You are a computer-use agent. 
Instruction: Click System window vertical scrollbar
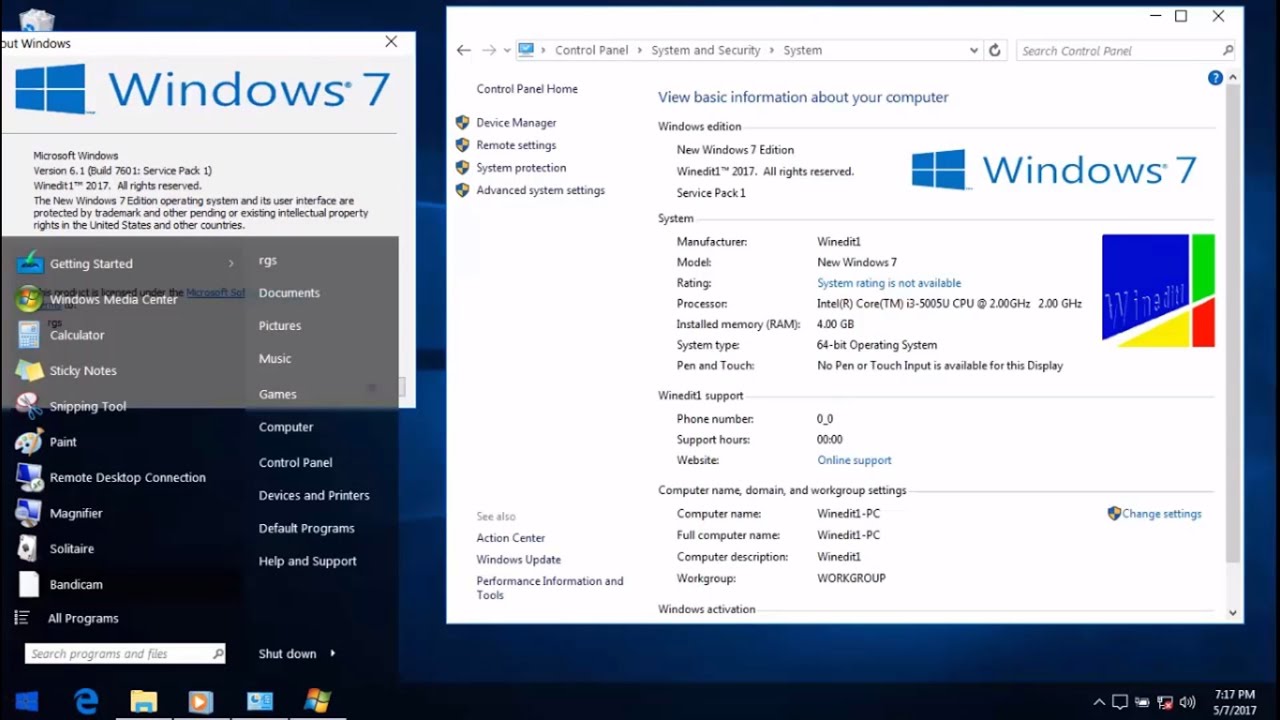point(1232,323)
